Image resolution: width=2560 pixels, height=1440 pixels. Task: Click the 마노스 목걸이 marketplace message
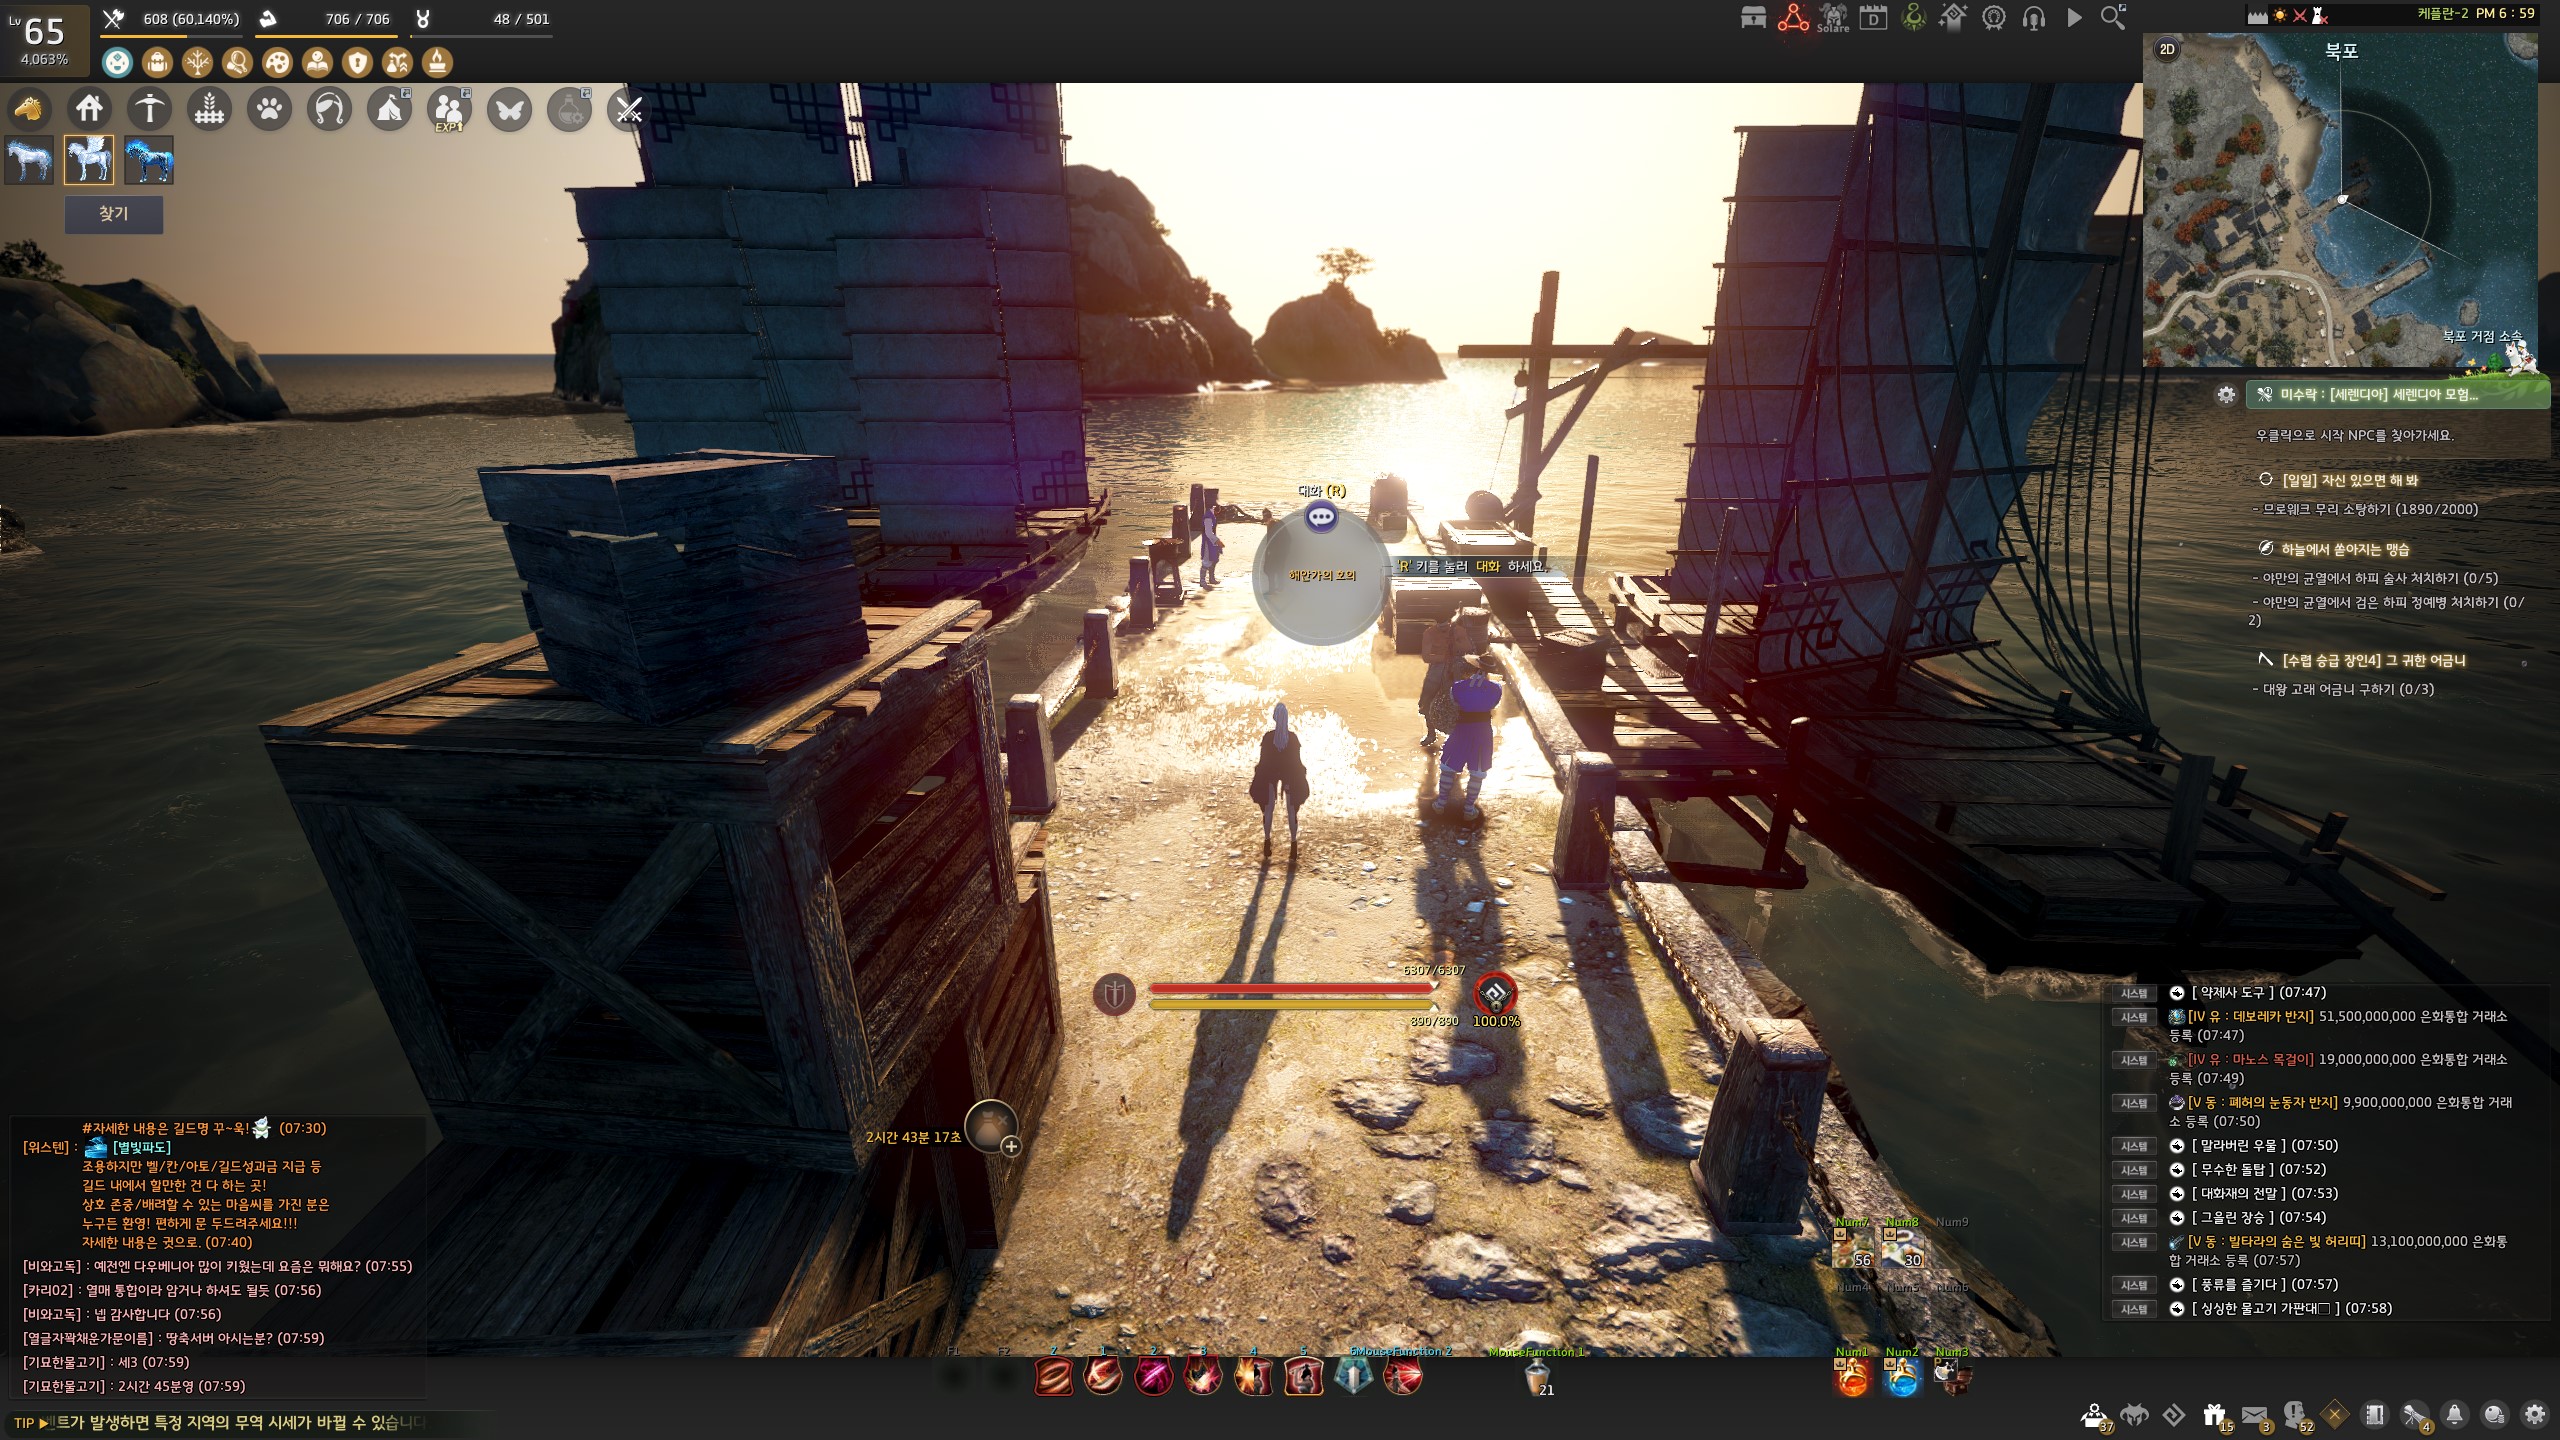2338,1068
